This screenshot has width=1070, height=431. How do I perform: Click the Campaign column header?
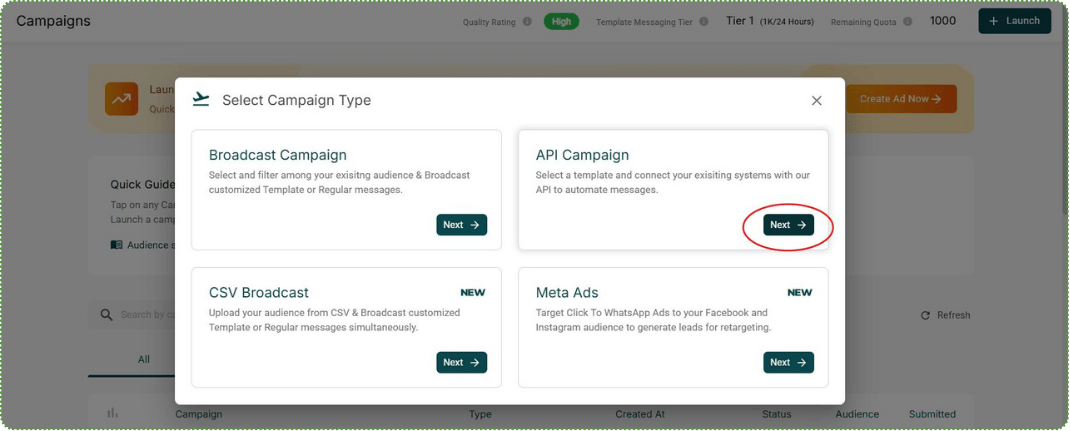[199, 414]
